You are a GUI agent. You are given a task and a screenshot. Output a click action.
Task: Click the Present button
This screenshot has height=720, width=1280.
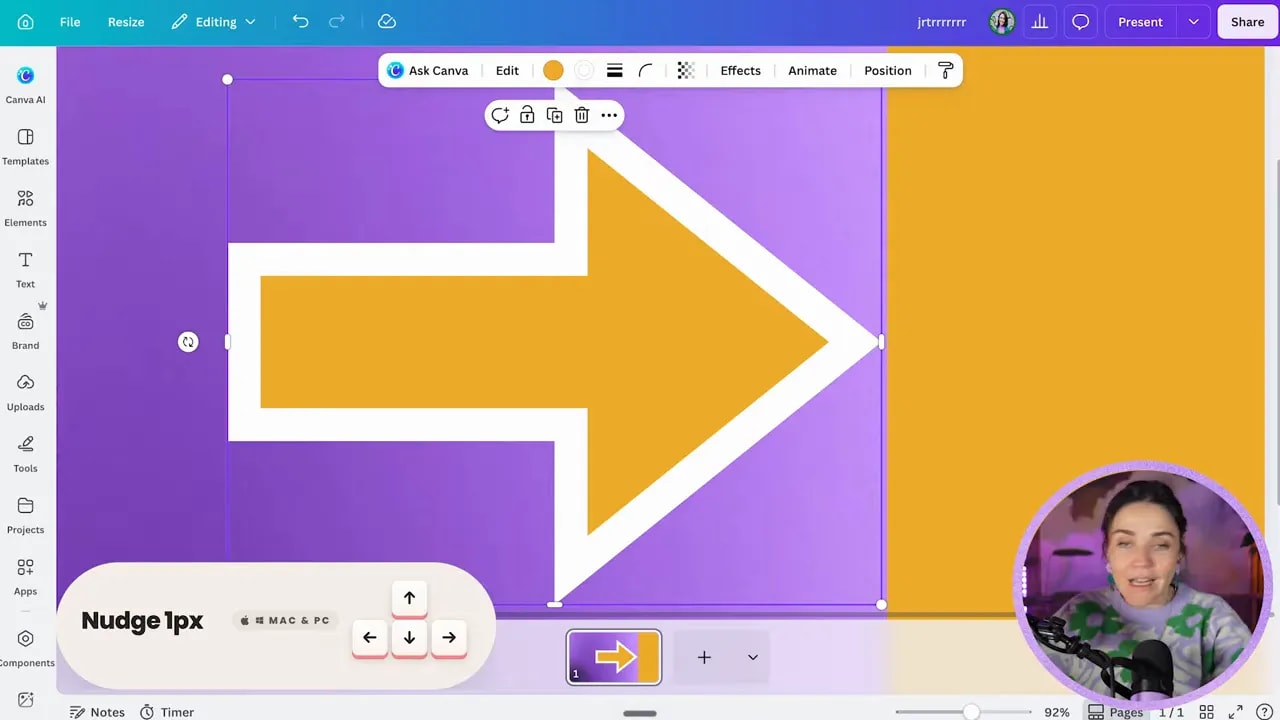pyautogui.click(x=1140, y=22)
